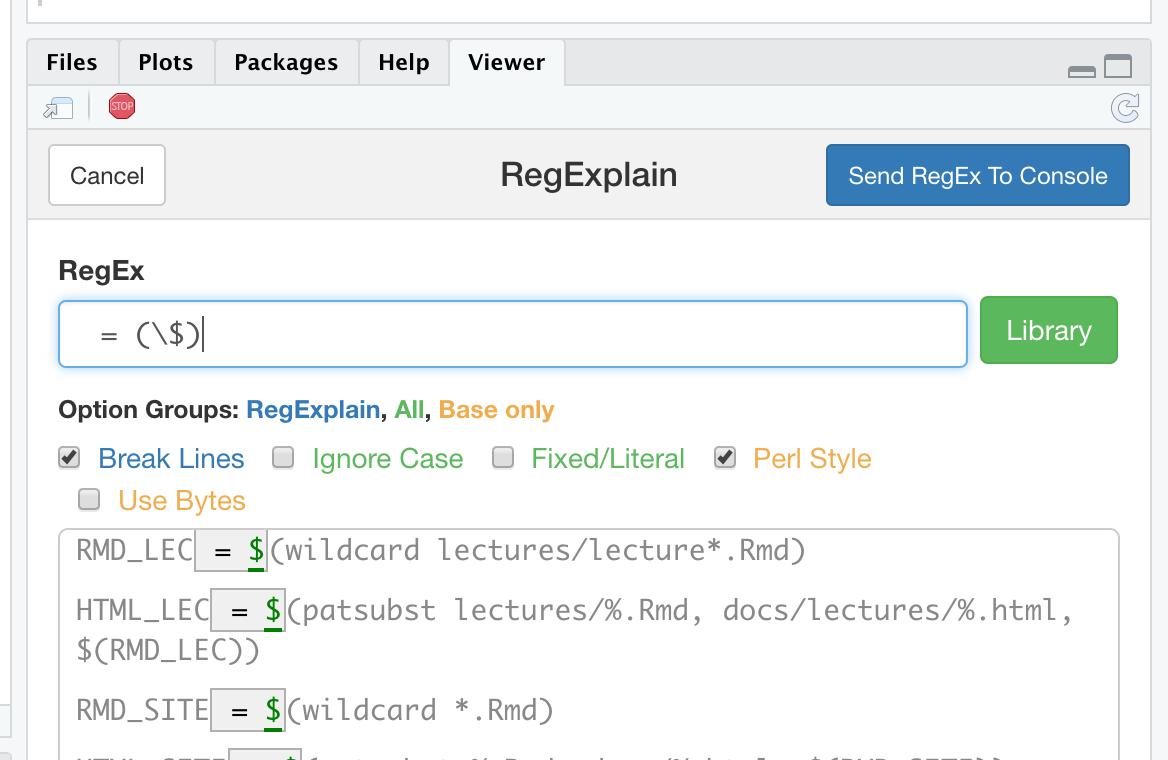Switch to the Packages tab
The image size is (1168, 760).
click(286, 63)
